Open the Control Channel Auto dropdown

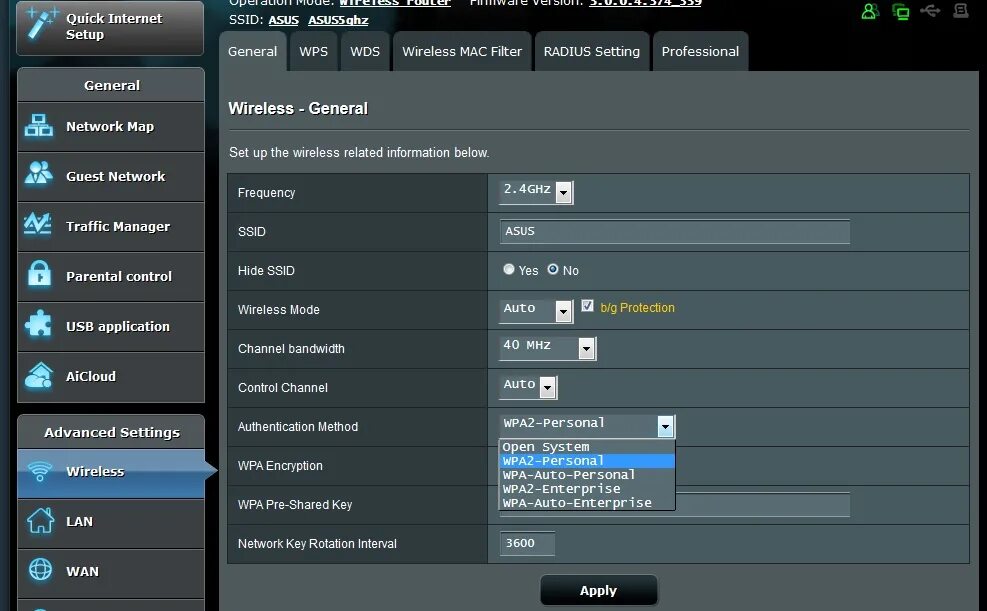[528, 386]
